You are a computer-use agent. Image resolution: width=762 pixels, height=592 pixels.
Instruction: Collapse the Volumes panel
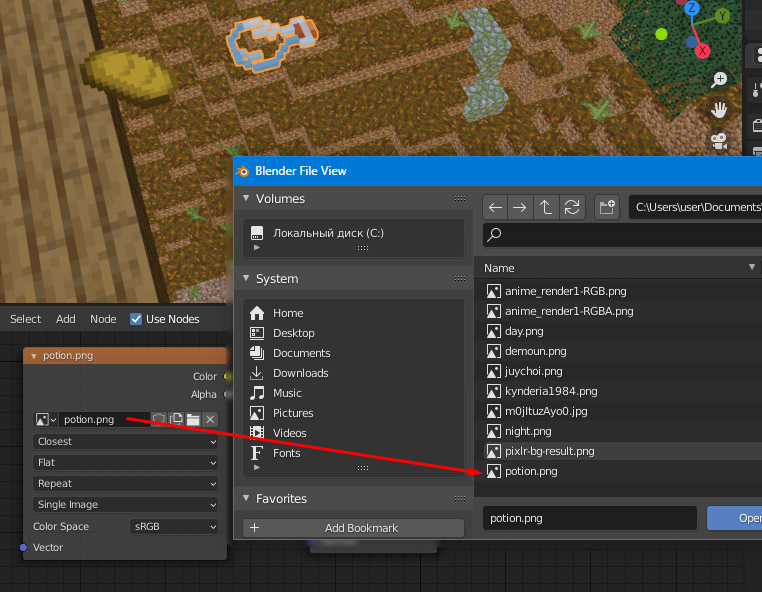pyautogui.click(x=246, y=198)
